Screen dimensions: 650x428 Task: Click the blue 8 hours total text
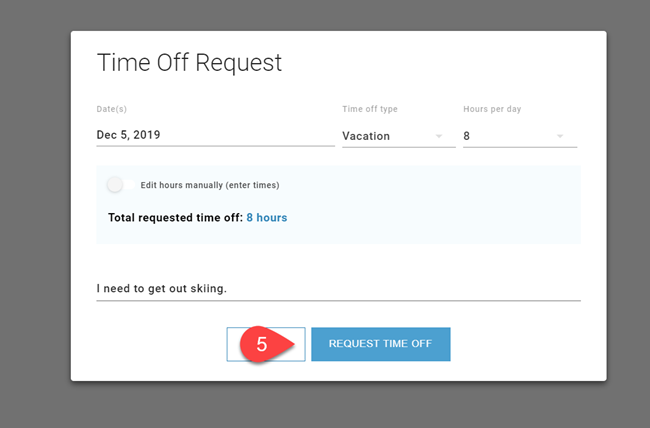[x=267, y=217]
